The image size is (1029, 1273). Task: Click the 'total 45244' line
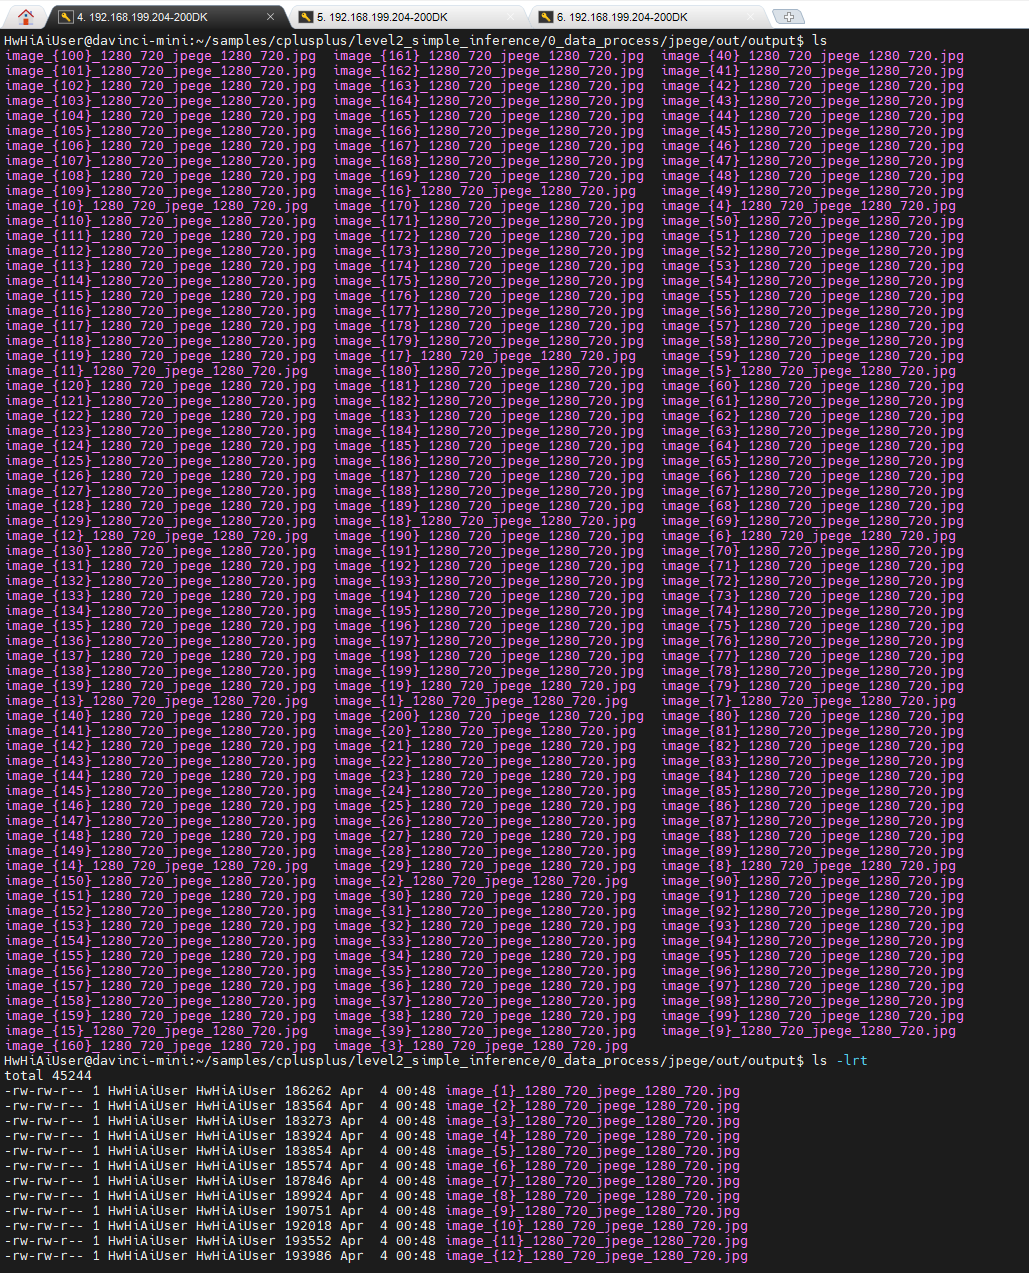[x=48, y=1075]
